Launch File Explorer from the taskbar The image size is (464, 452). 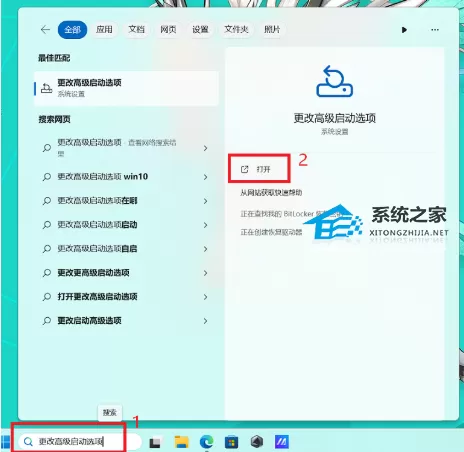click(x=181, y=442)
